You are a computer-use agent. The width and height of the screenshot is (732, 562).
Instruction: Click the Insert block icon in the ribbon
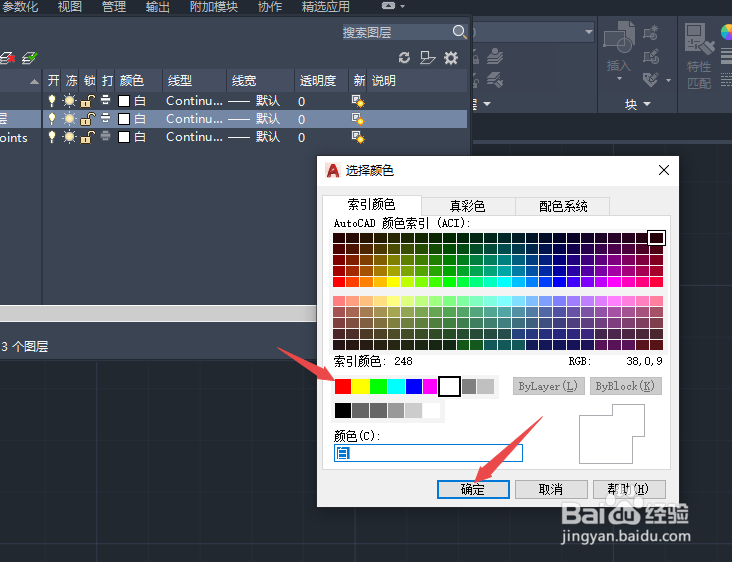pos(619,37)
